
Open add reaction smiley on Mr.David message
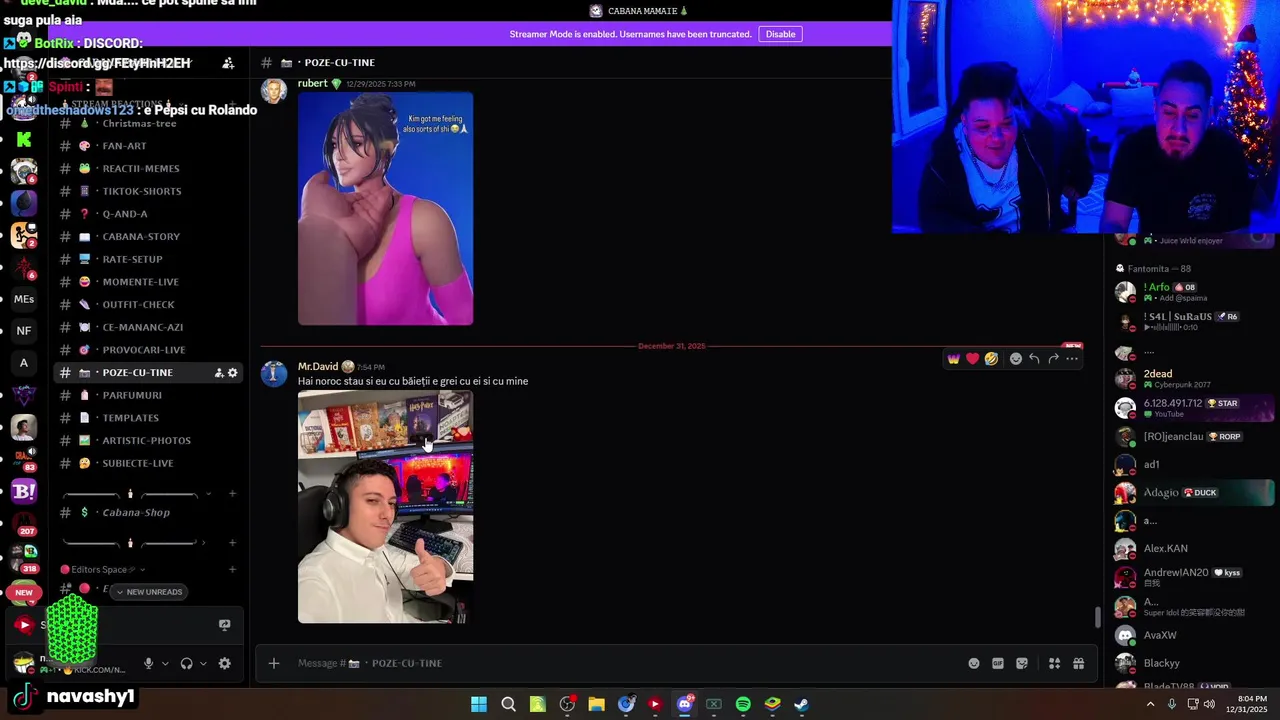point(1016,358)
